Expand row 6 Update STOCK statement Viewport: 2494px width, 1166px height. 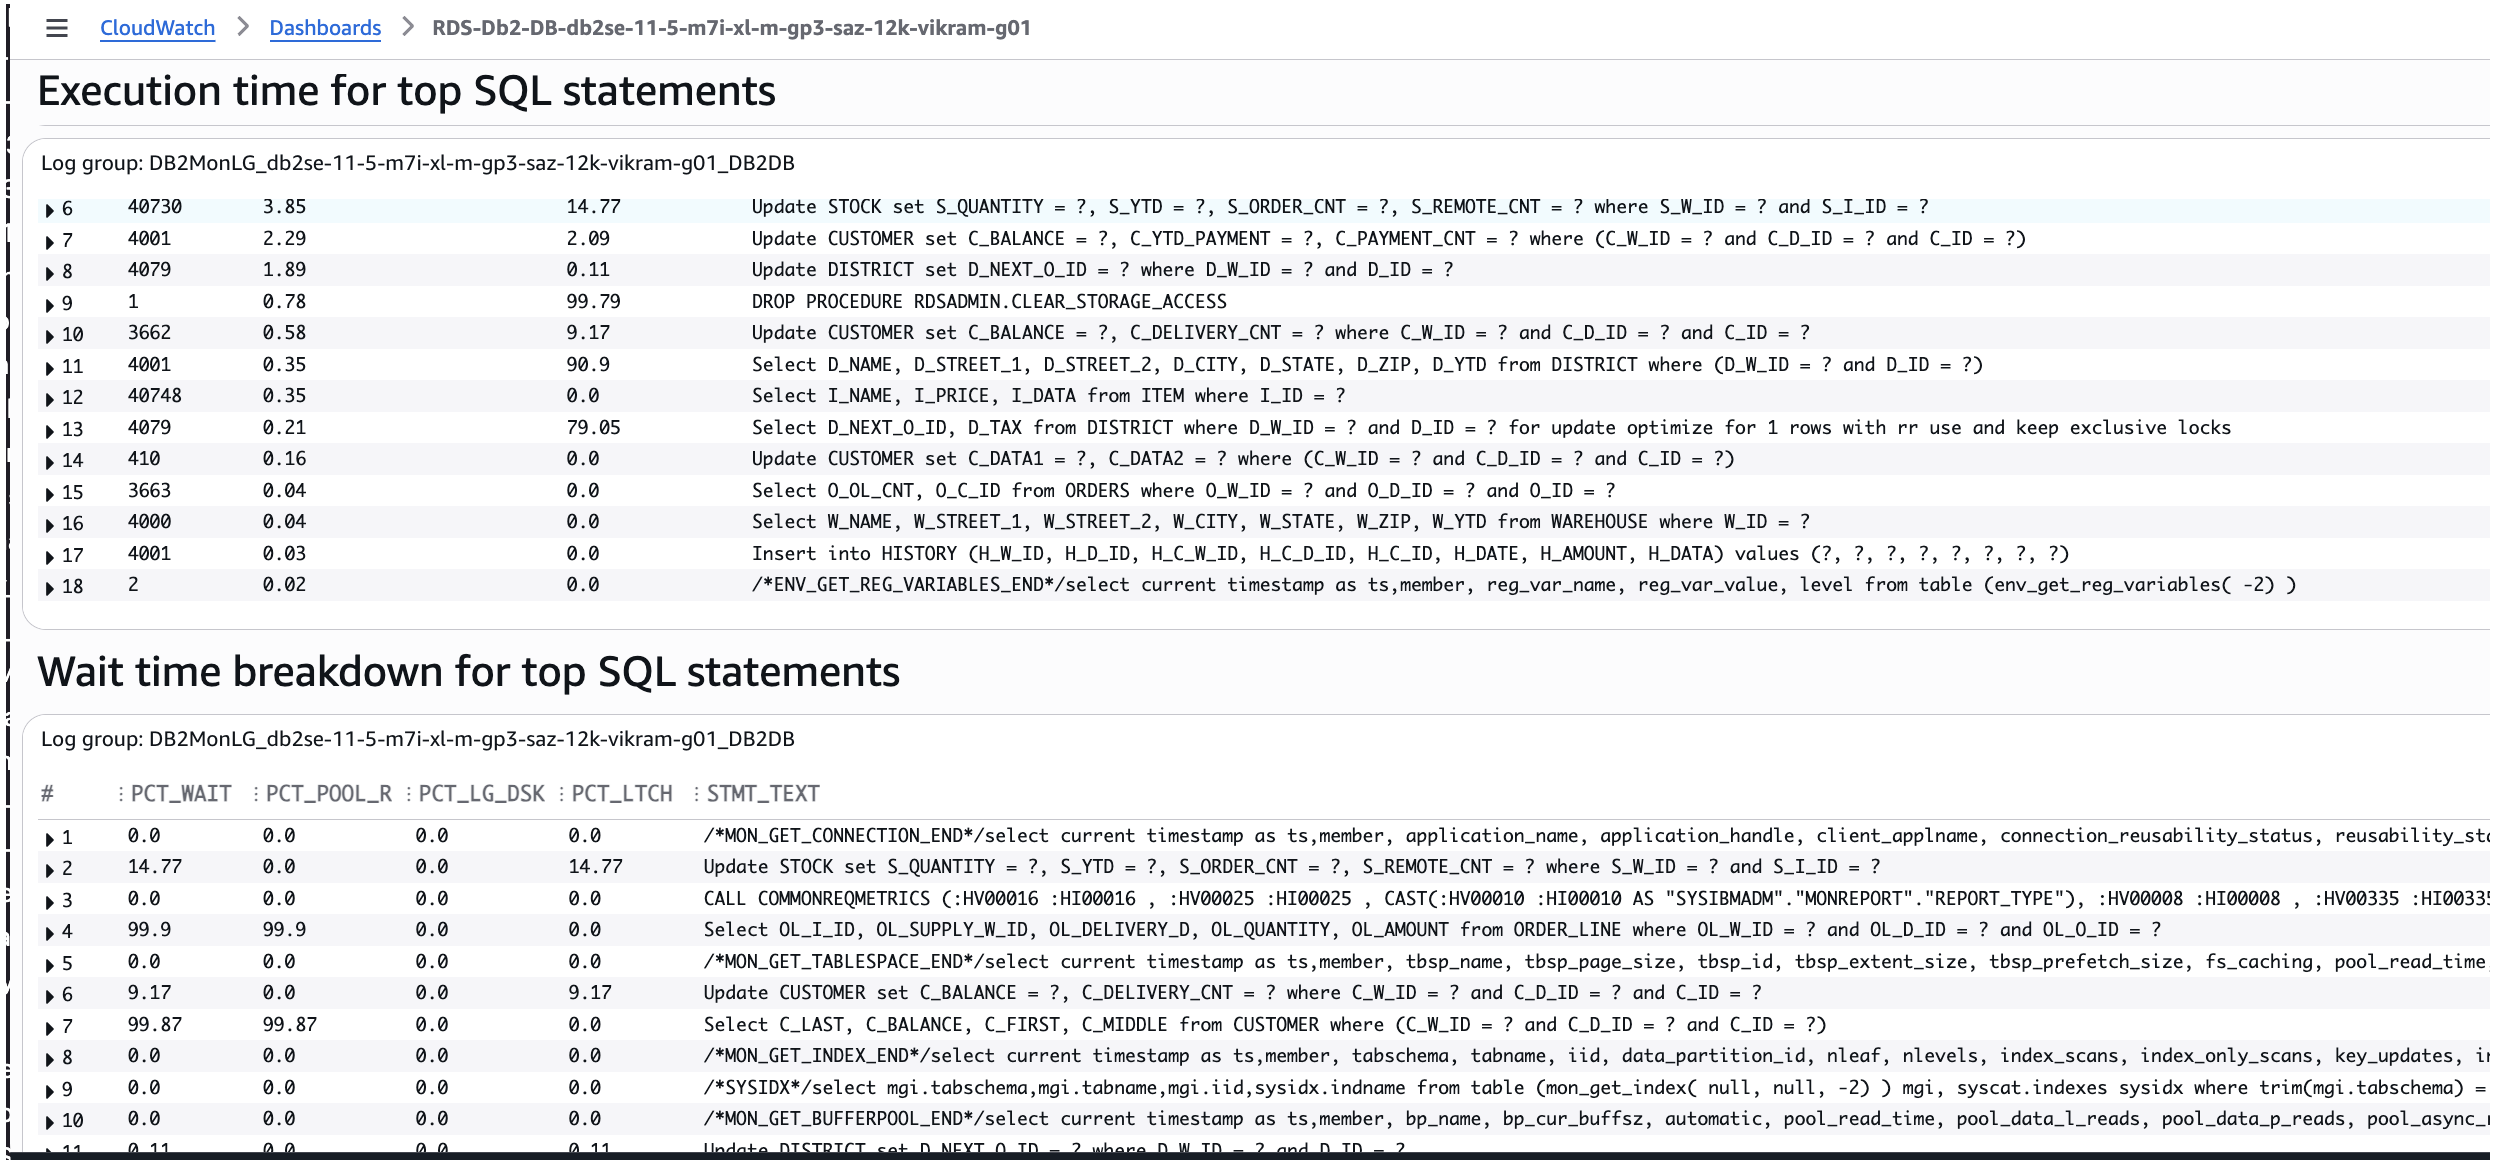[x=50, y=210]
